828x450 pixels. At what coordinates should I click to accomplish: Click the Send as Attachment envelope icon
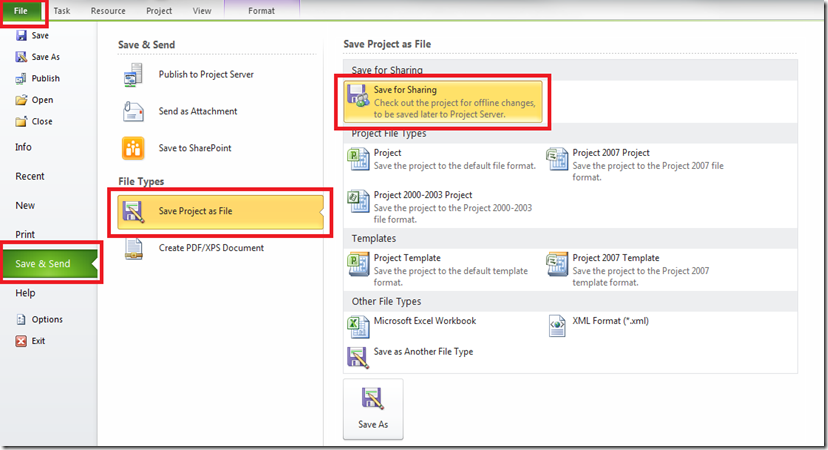tap(133, 111)
